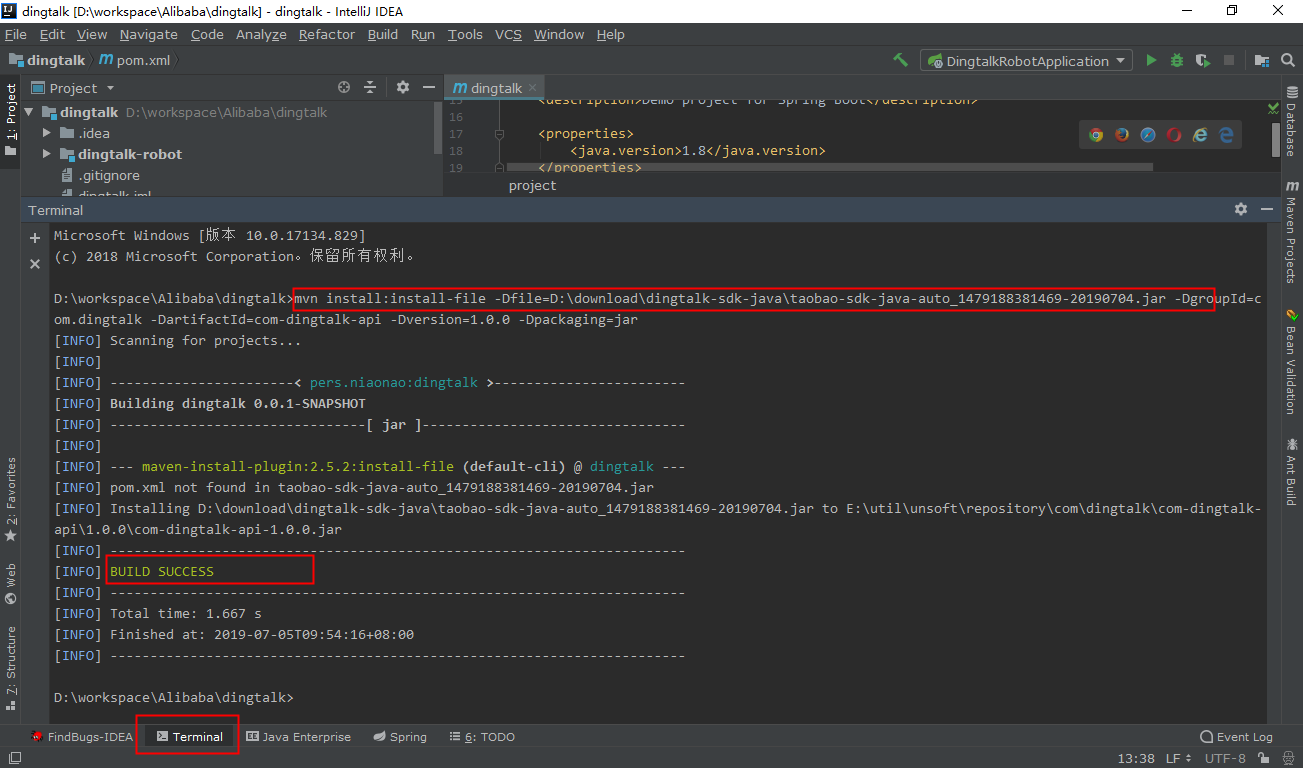Toggle the 1: Project side tab

[x=10, y=119]
